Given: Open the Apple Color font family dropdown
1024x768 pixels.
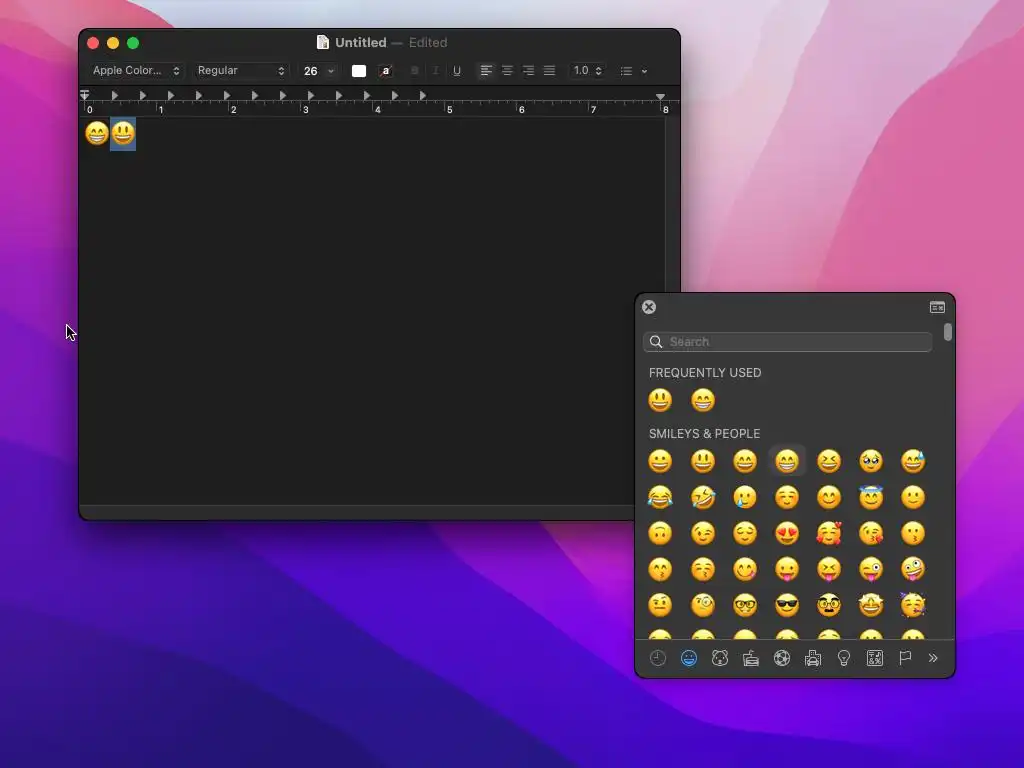Looking at the screenshot, I should click(x=136, y=71).
